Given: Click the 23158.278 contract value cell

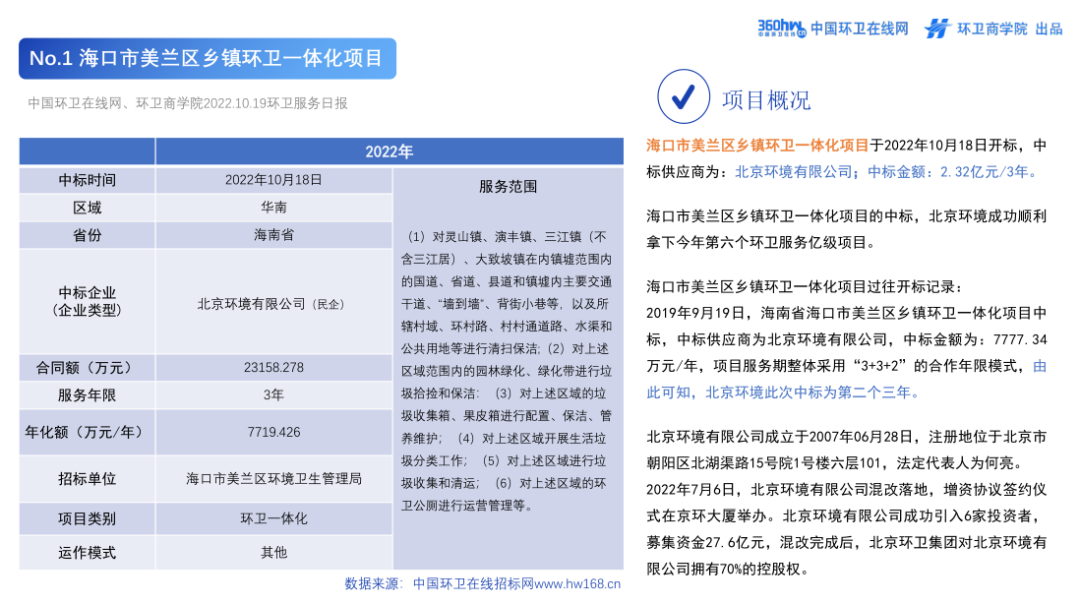Looking at the screenshot, I should point(273,368).
